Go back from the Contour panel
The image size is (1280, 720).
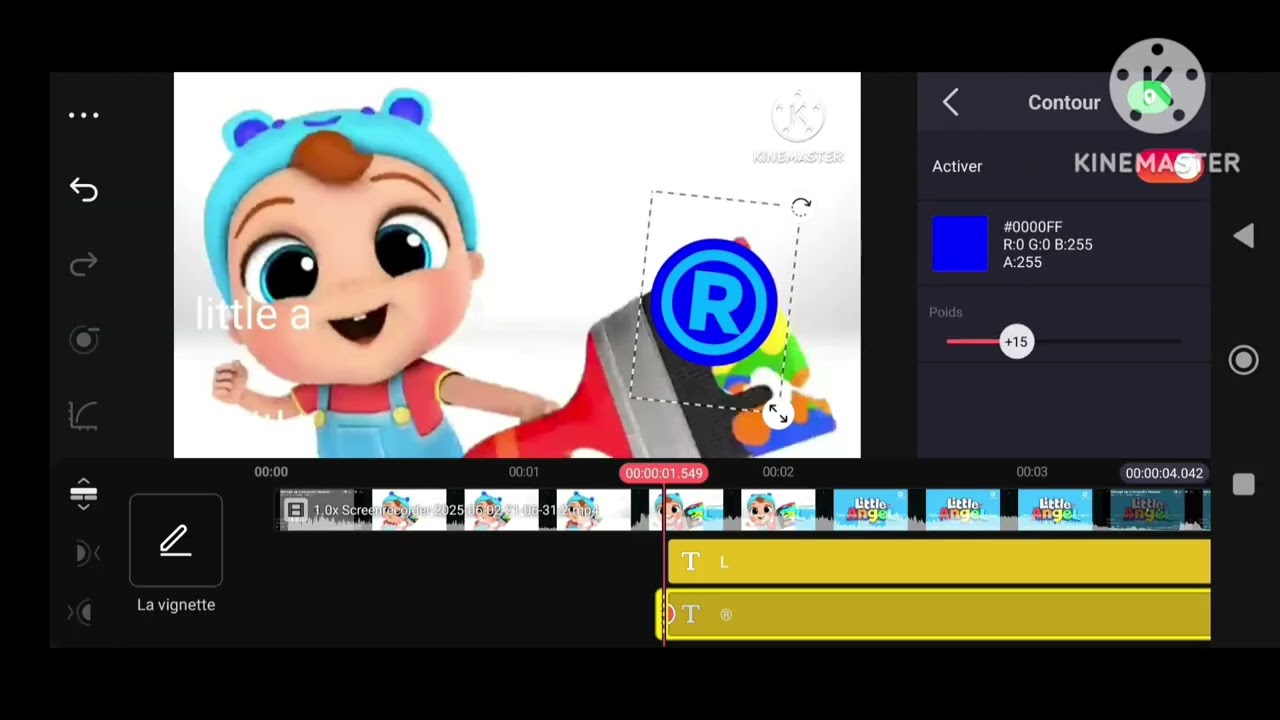[x=950, y=102]
